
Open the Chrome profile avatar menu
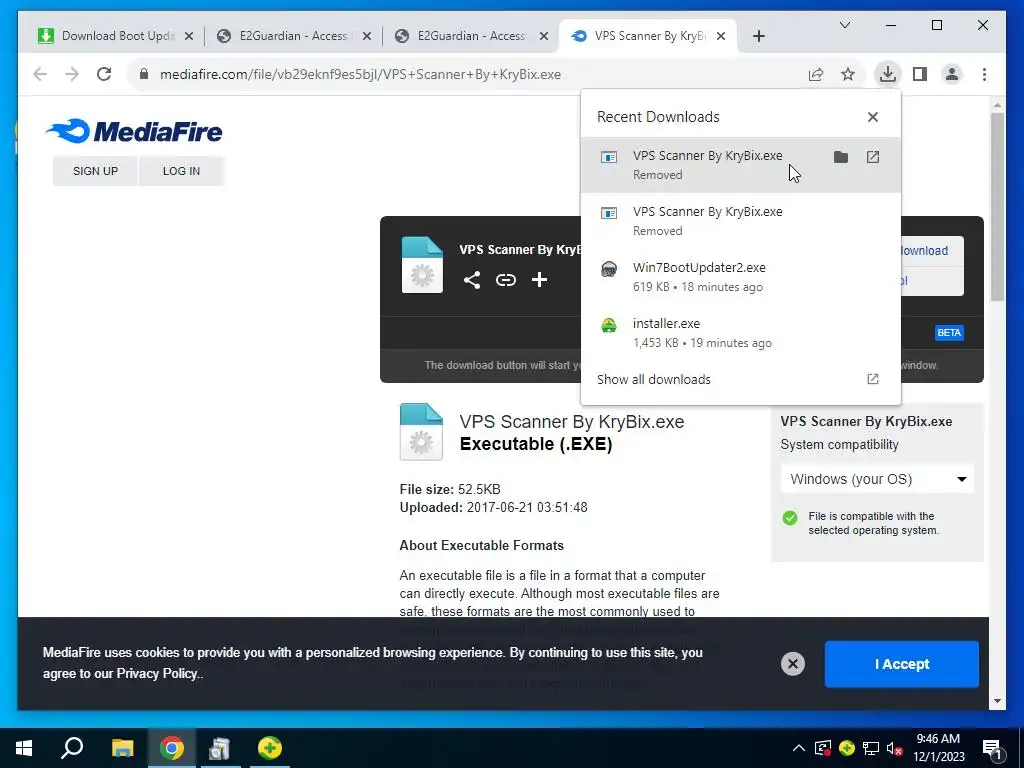952,74
